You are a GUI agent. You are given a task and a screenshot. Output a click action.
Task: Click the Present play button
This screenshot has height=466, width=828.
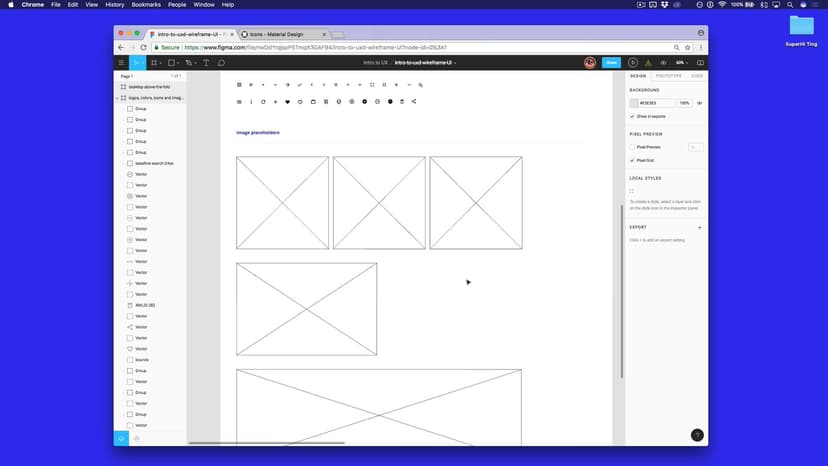click(x=632, y=63)
